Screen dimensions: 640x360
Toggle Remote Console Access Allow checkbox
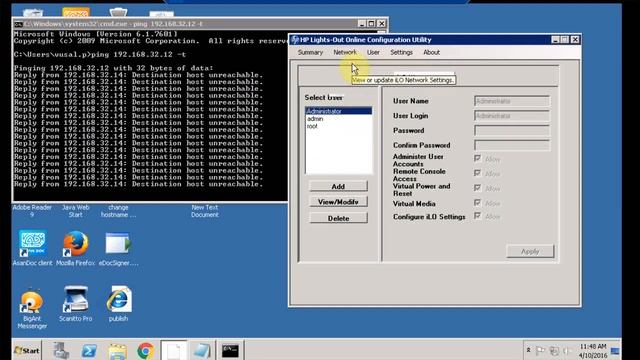tap(477, 173)
